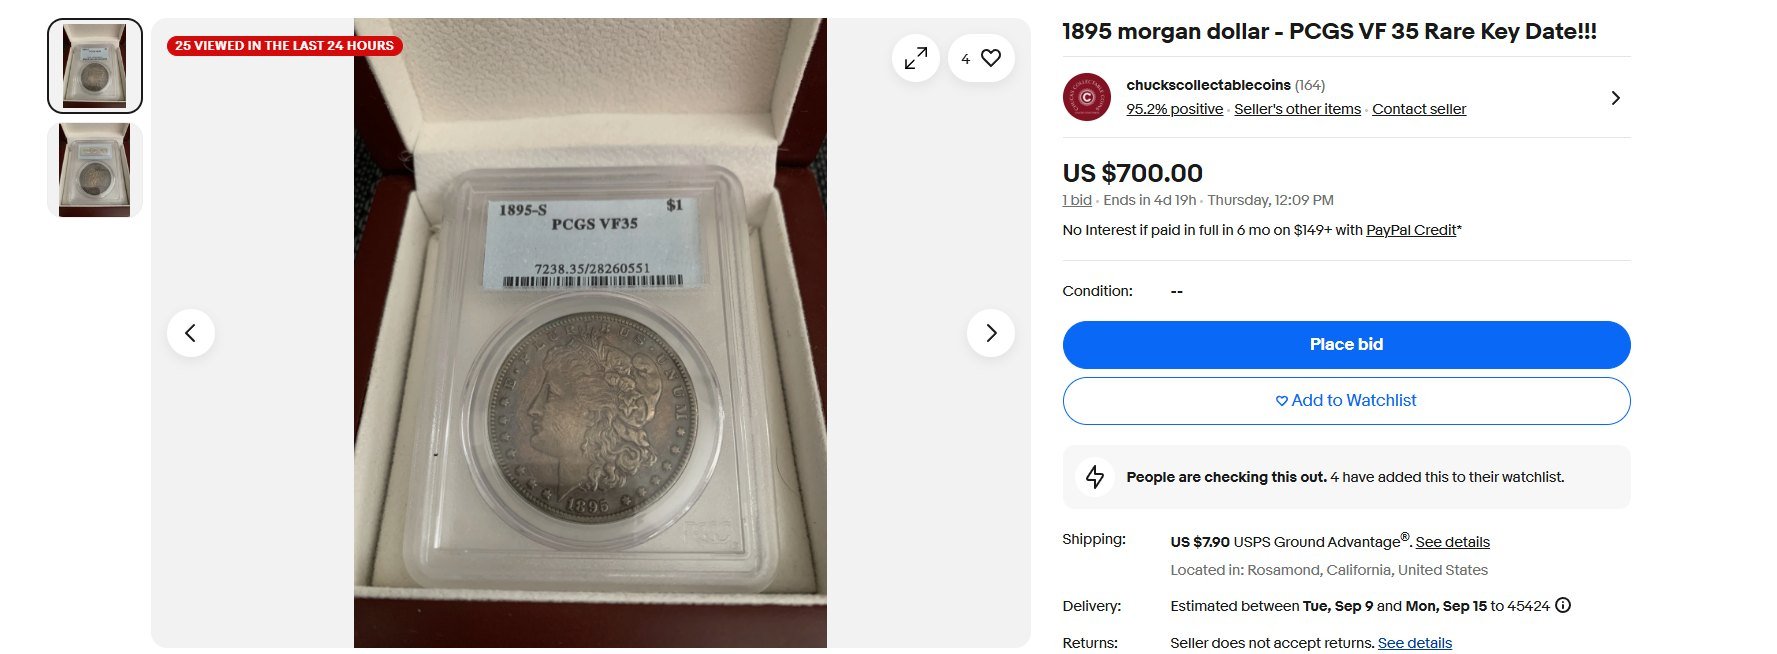
Task: Click the delivery estimate info icon
Action: tap(1563, 605)
